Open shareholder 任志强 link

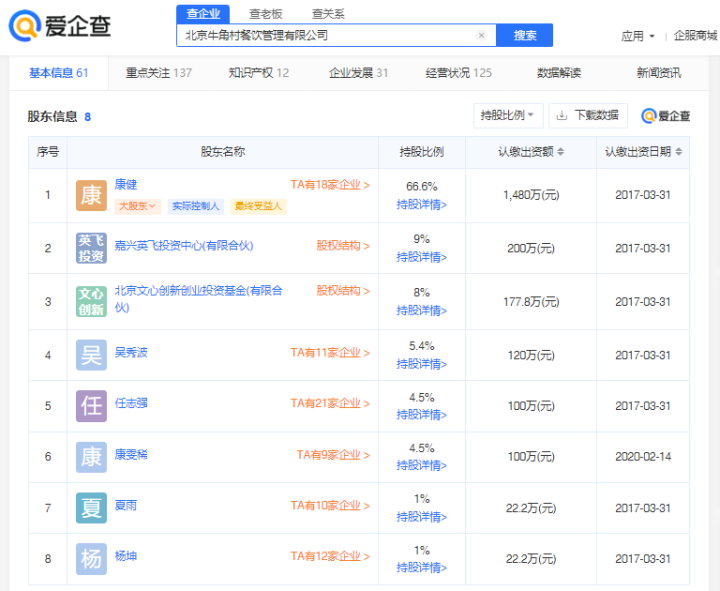point(131,404)
